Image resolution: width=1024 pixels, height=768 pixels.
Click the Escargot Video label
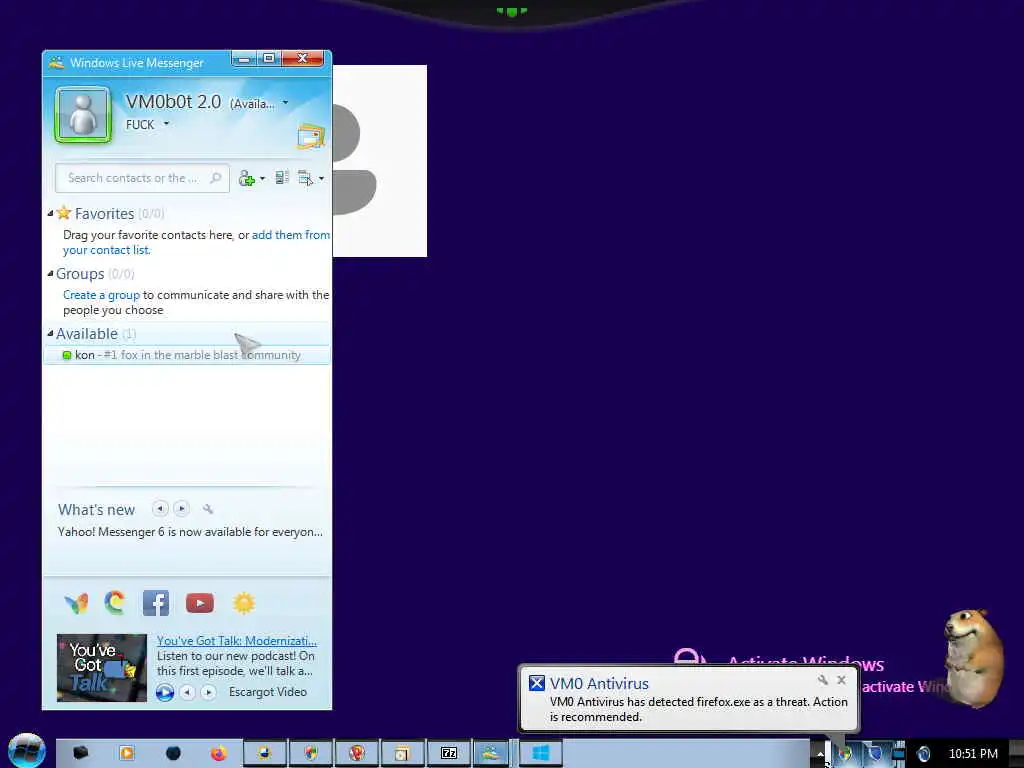click(268, 692)
